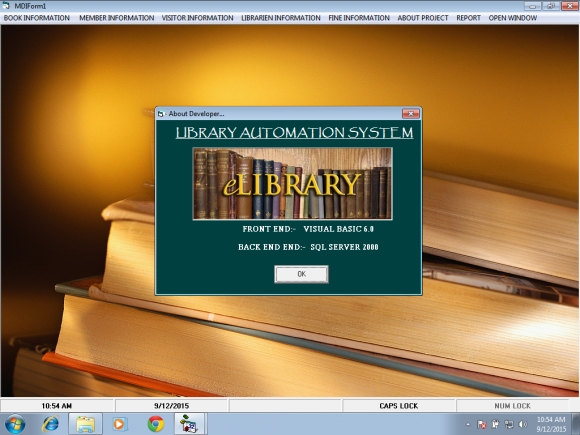Restore down the MDIForm1 window

point(551,6)
